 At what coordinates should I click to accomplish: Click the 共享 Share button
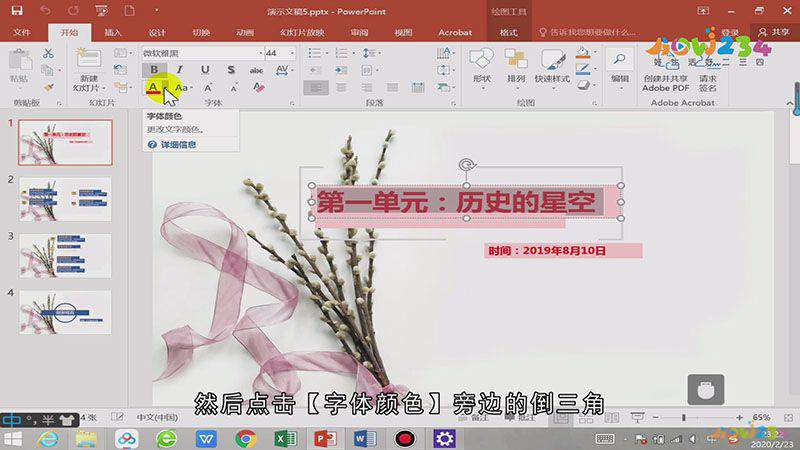(774, 32)
